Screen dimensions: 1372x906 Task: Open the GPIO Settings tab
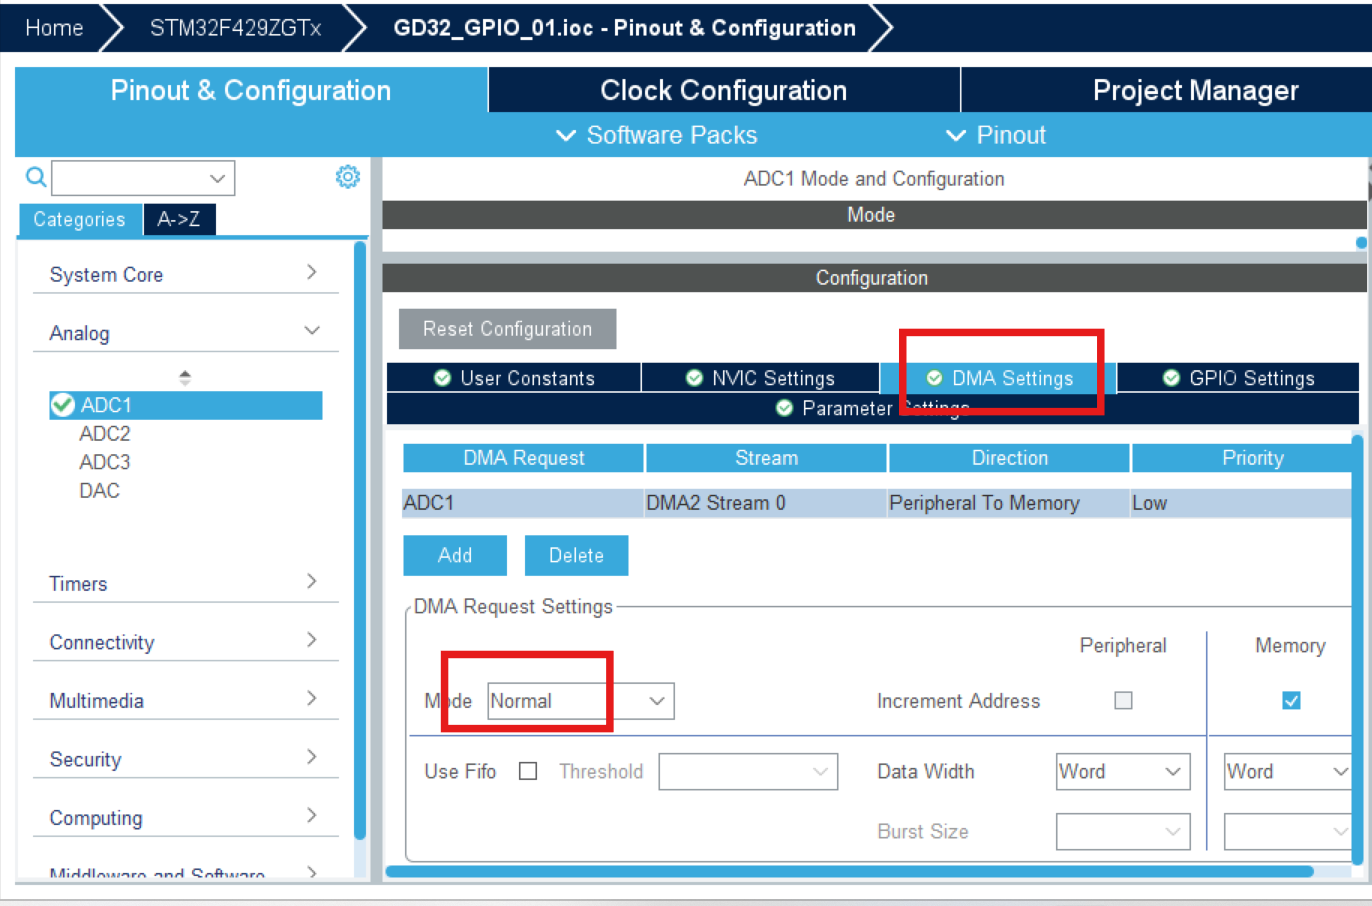click(x=1238, y=378)
